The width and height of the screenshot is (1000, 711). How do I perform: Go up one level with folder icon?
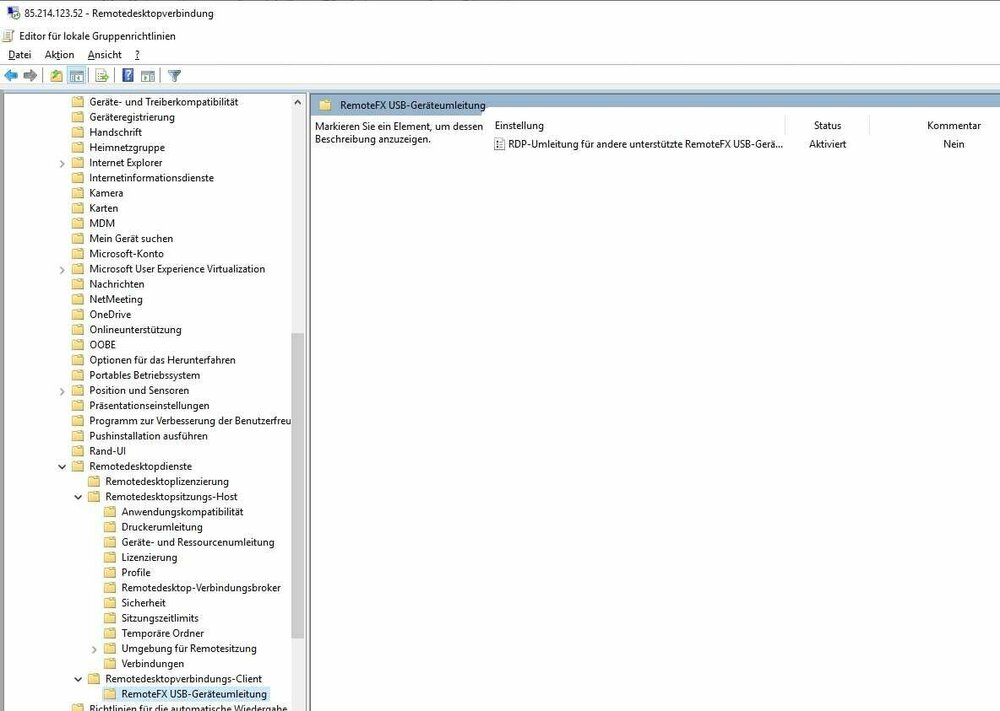(56, 75)
